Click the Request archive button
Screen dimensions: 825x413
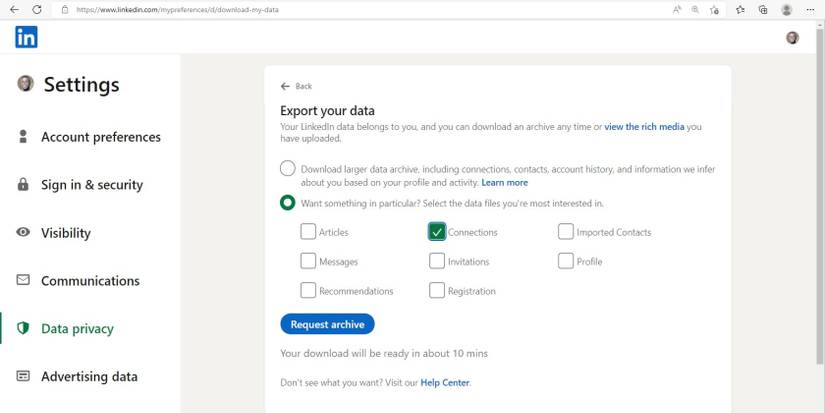point(327,324)
